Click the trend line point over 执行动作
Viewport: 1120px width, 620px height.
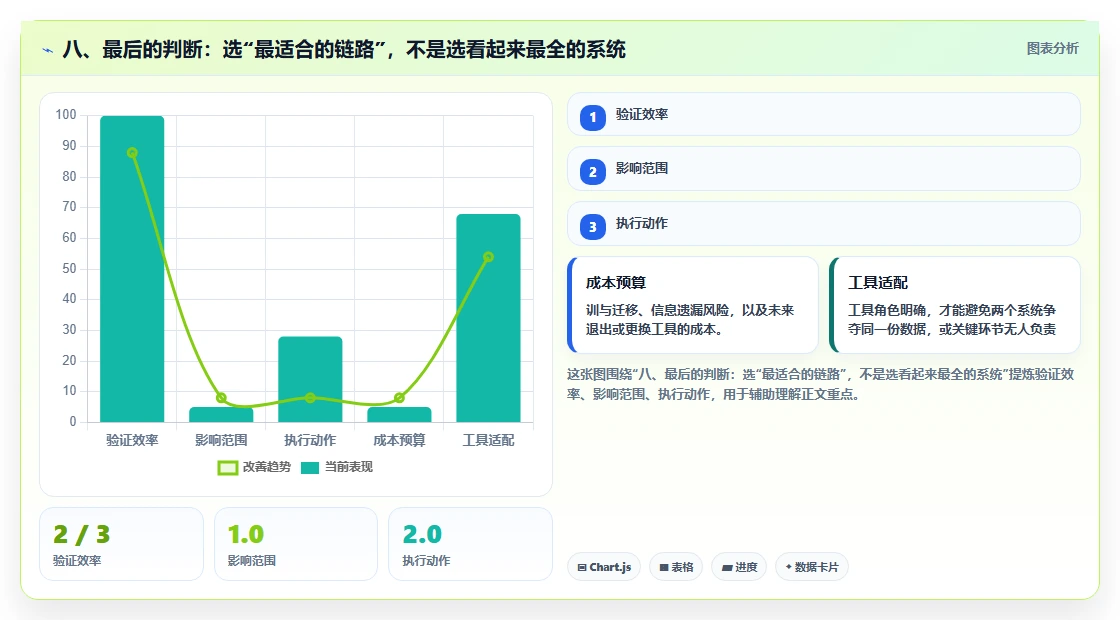310,398
